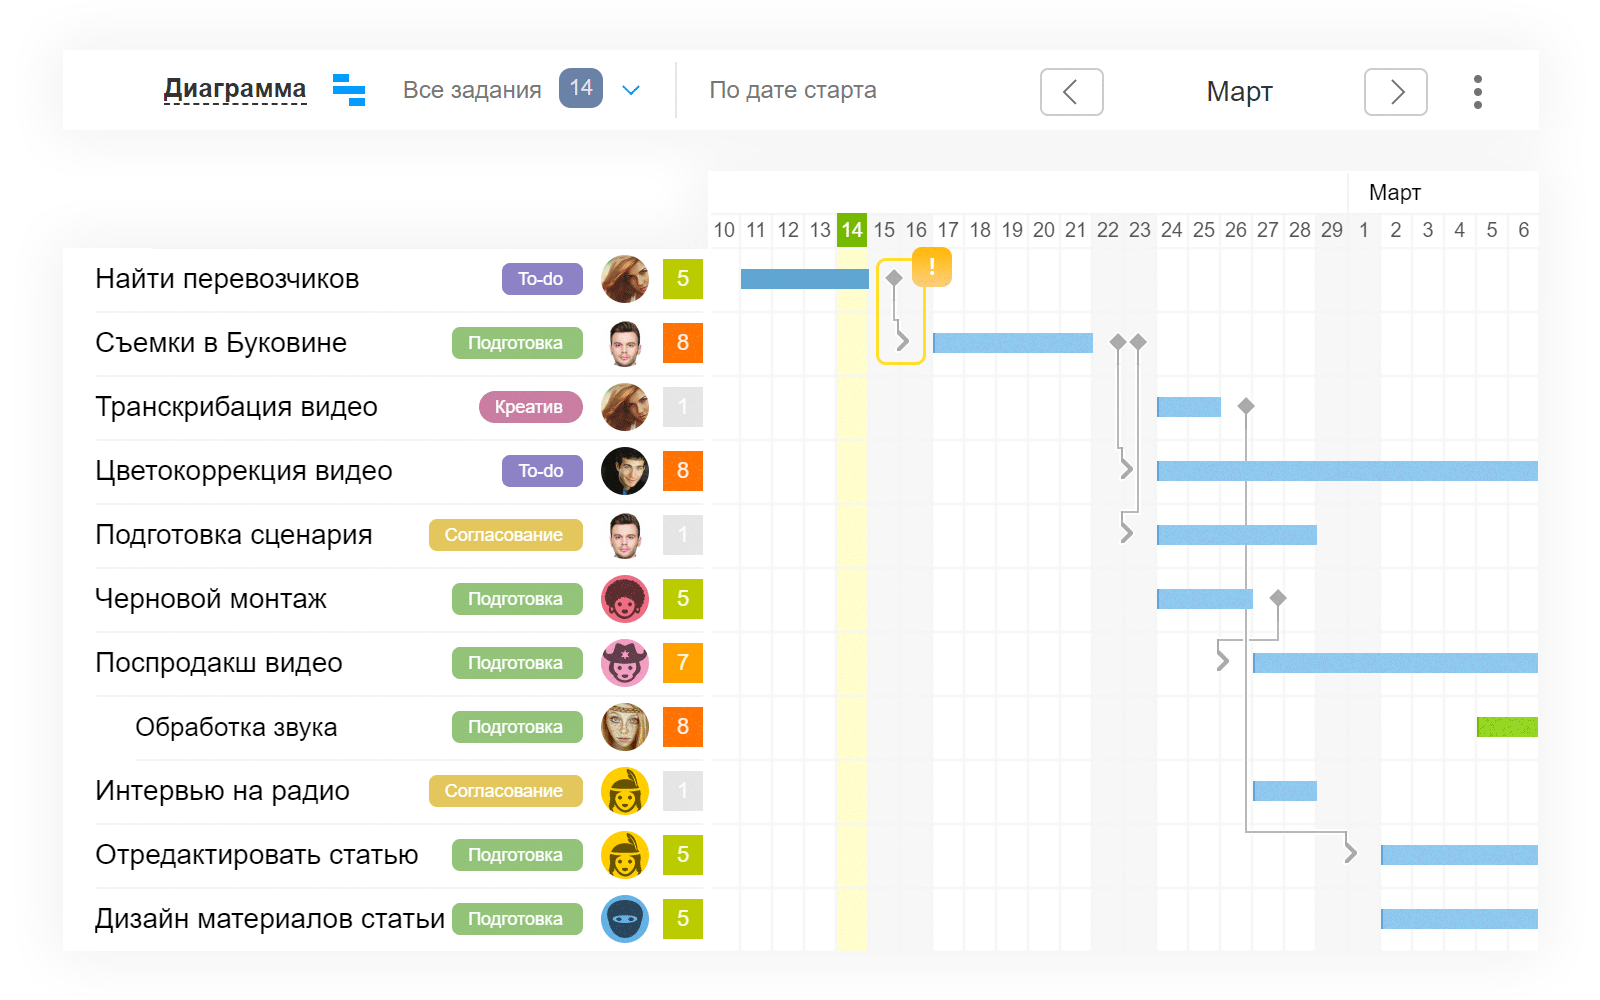Click To-do status of Цветокоррекция видео

pos(542,471)
